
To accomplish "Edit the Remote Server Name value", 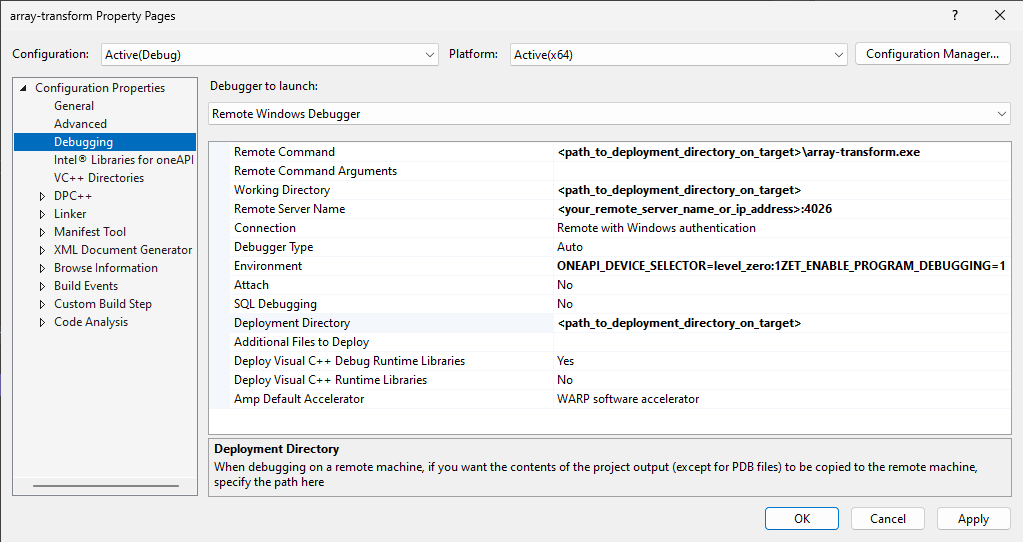I will (x=780, y=209).
